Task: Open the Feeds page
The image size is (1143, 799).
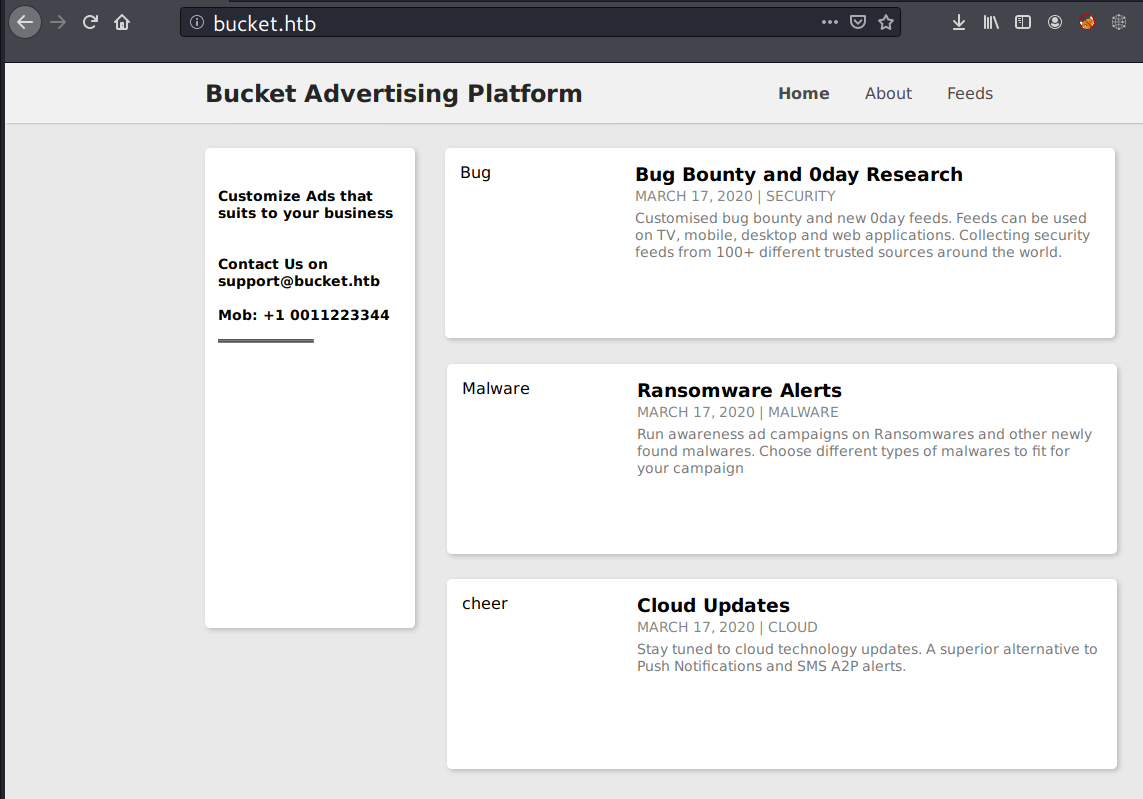Action: click(x=969, y=93)
